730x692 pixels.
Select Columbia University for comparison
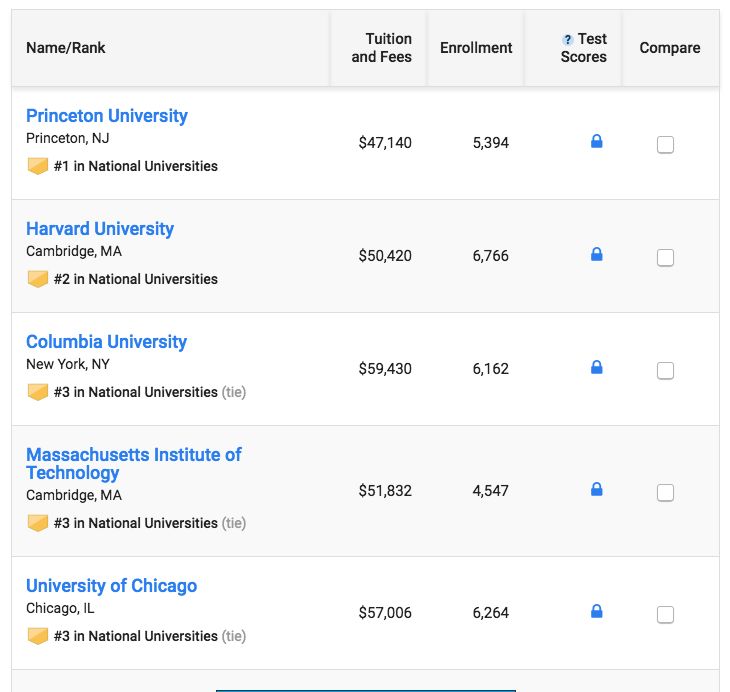coord(665,371)
